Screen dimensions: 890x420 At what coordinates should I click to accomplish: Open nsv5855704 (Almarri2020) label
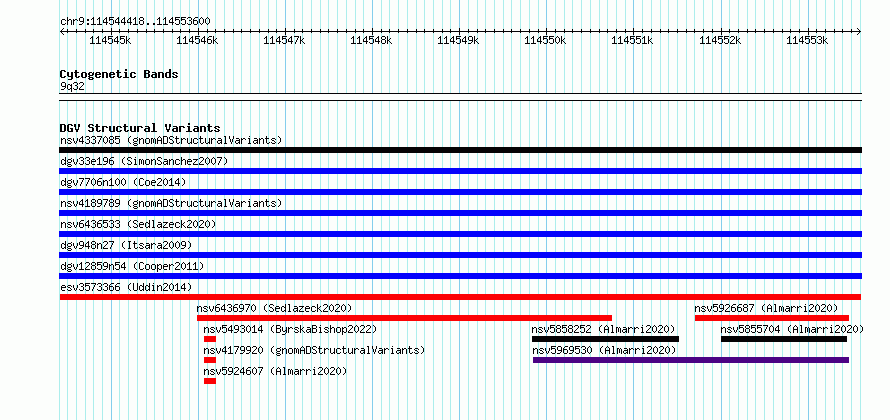click(x=792, y=329)
